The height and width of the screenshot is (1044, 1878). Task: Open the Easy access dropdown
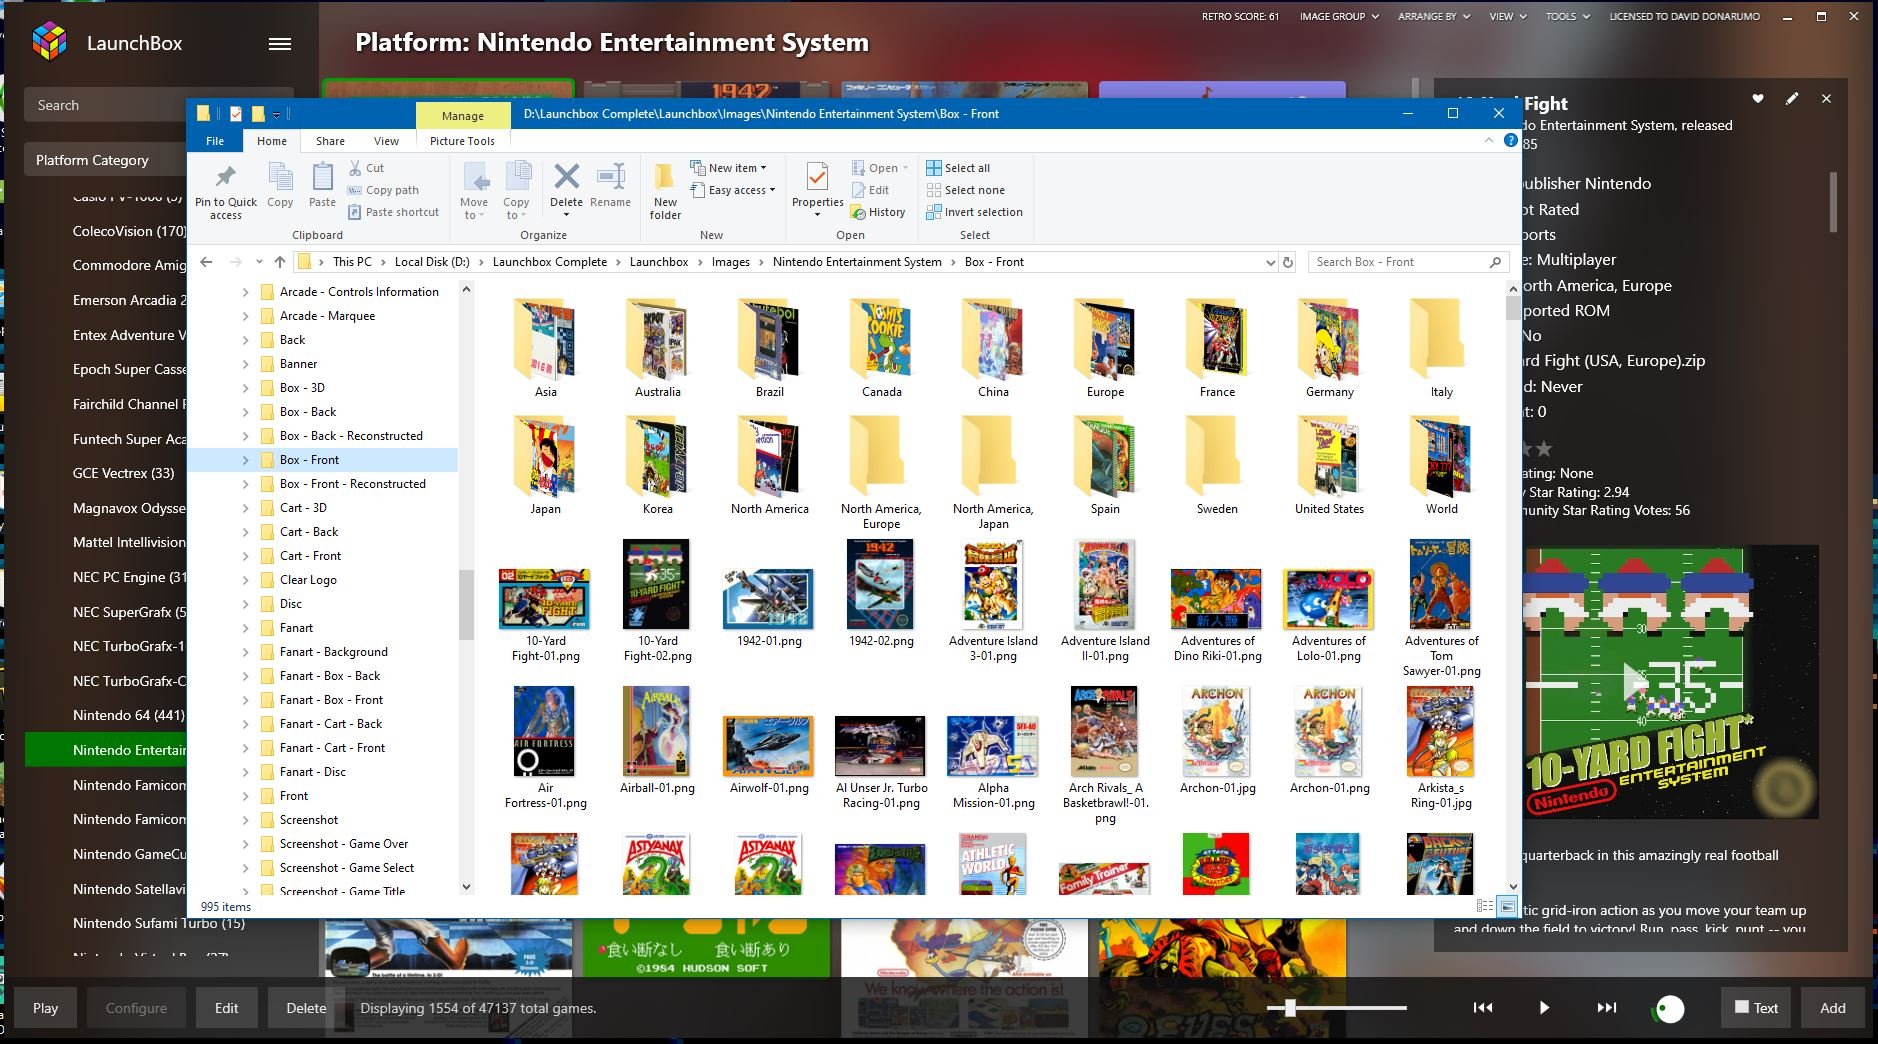point(733,190)
